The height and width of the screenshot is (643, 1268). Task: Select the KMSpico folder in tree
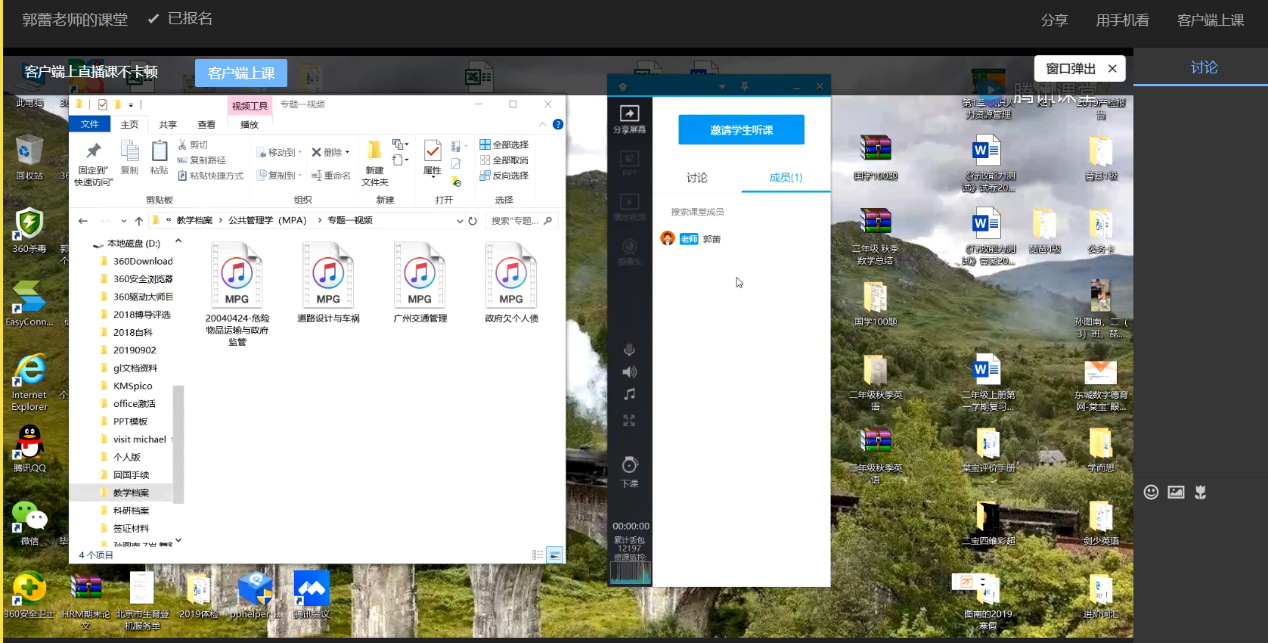click(125, 385)
